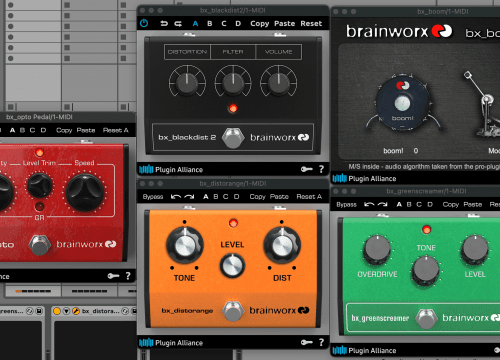Click the DIST knob on orange pedal
This screenshot has height=360, width=500.
coord(282,246)
